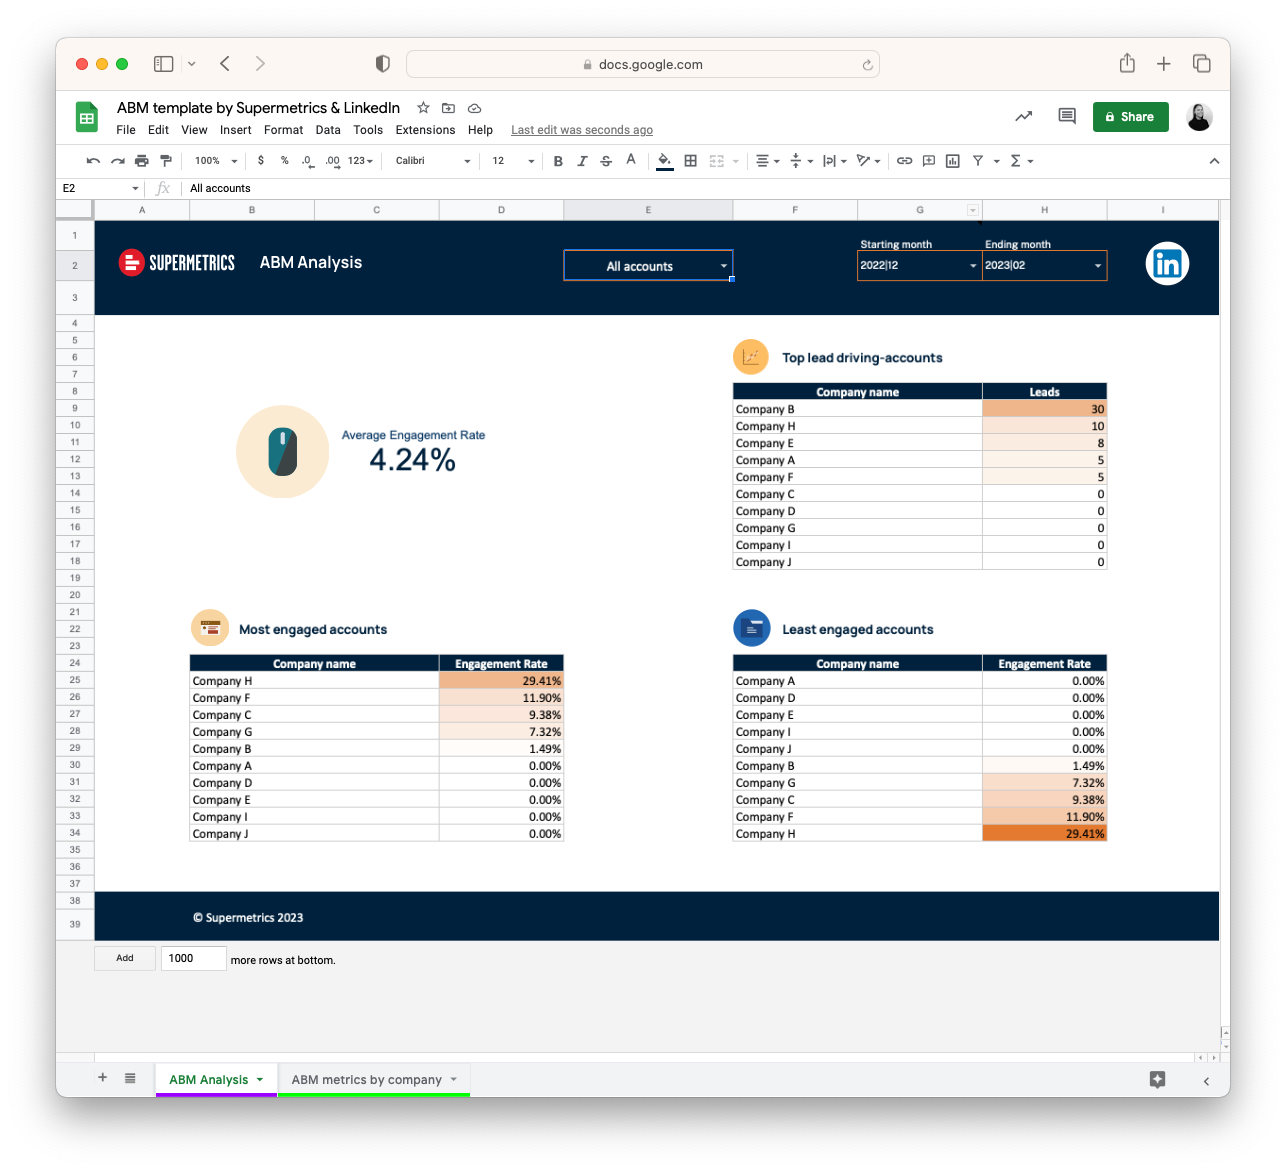Click the borders icon
The height and width of the screenshot is (1171, 1286).
pos(690,161)
